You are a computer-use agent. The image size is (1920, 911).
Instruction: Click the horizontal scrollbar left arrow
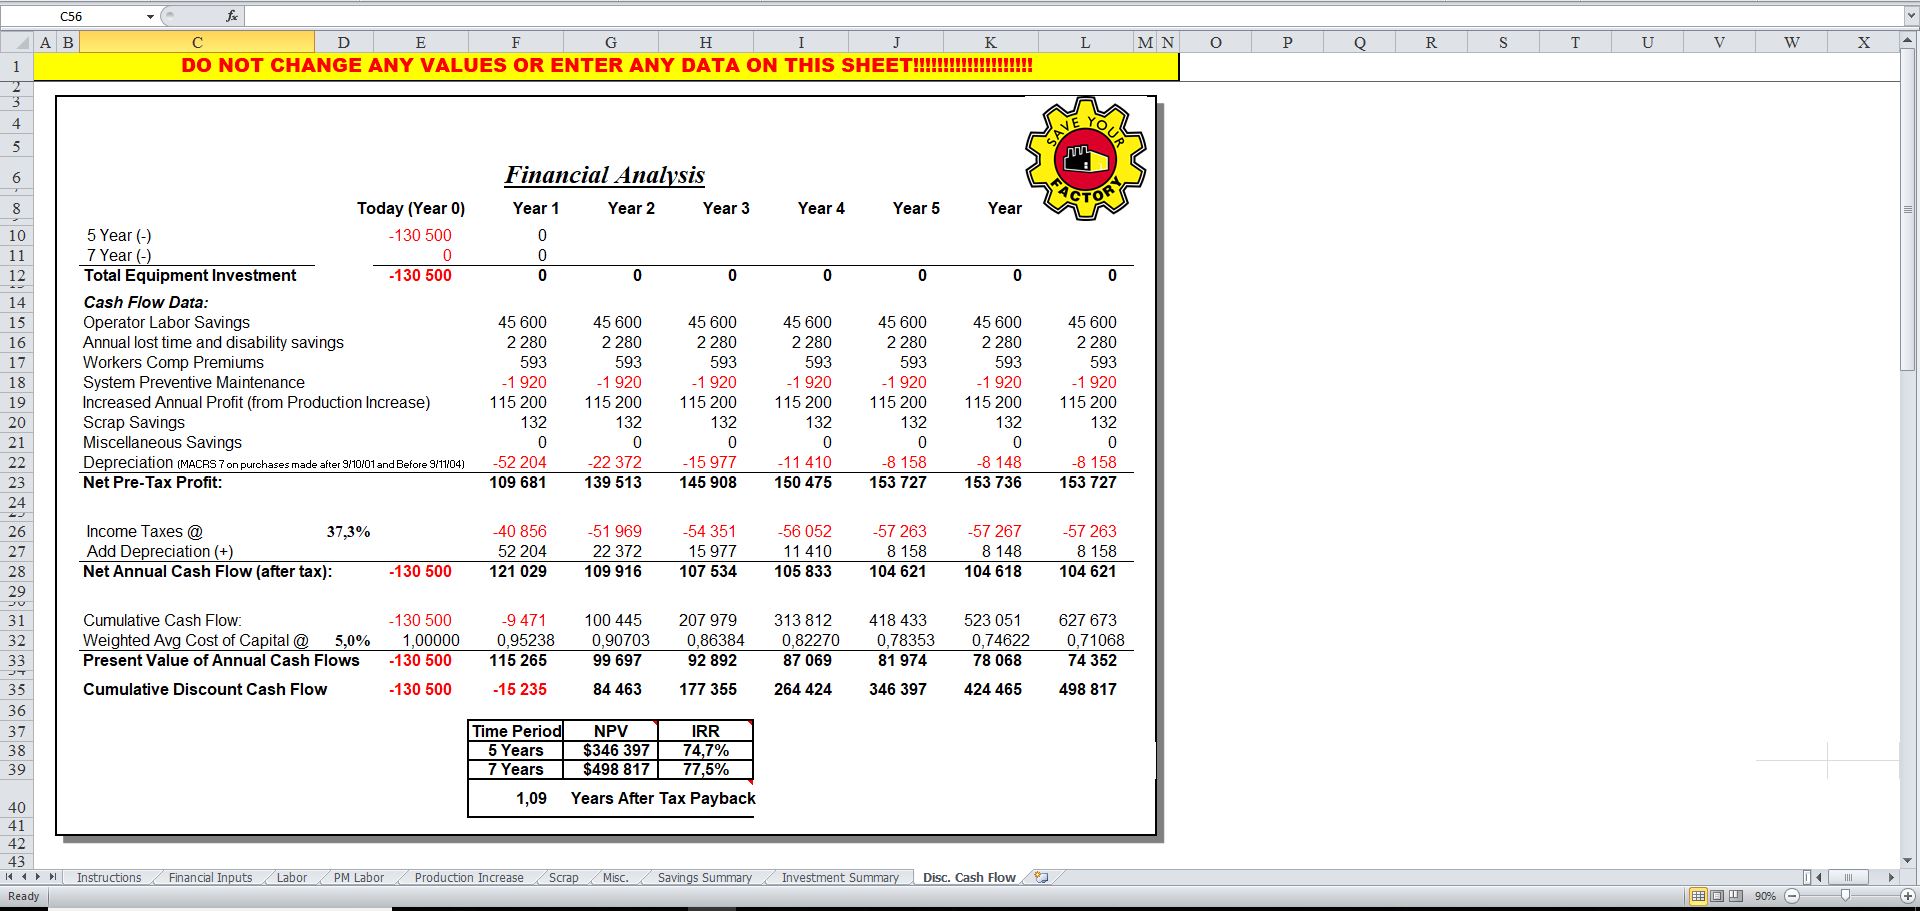pyautogui.click(x=1819, y=877)
